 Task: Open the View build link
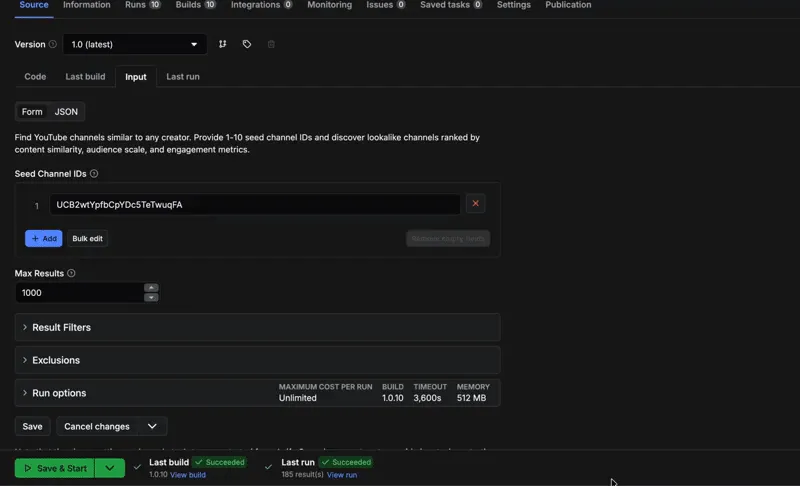pyautogui.click(x=188, y=475)
